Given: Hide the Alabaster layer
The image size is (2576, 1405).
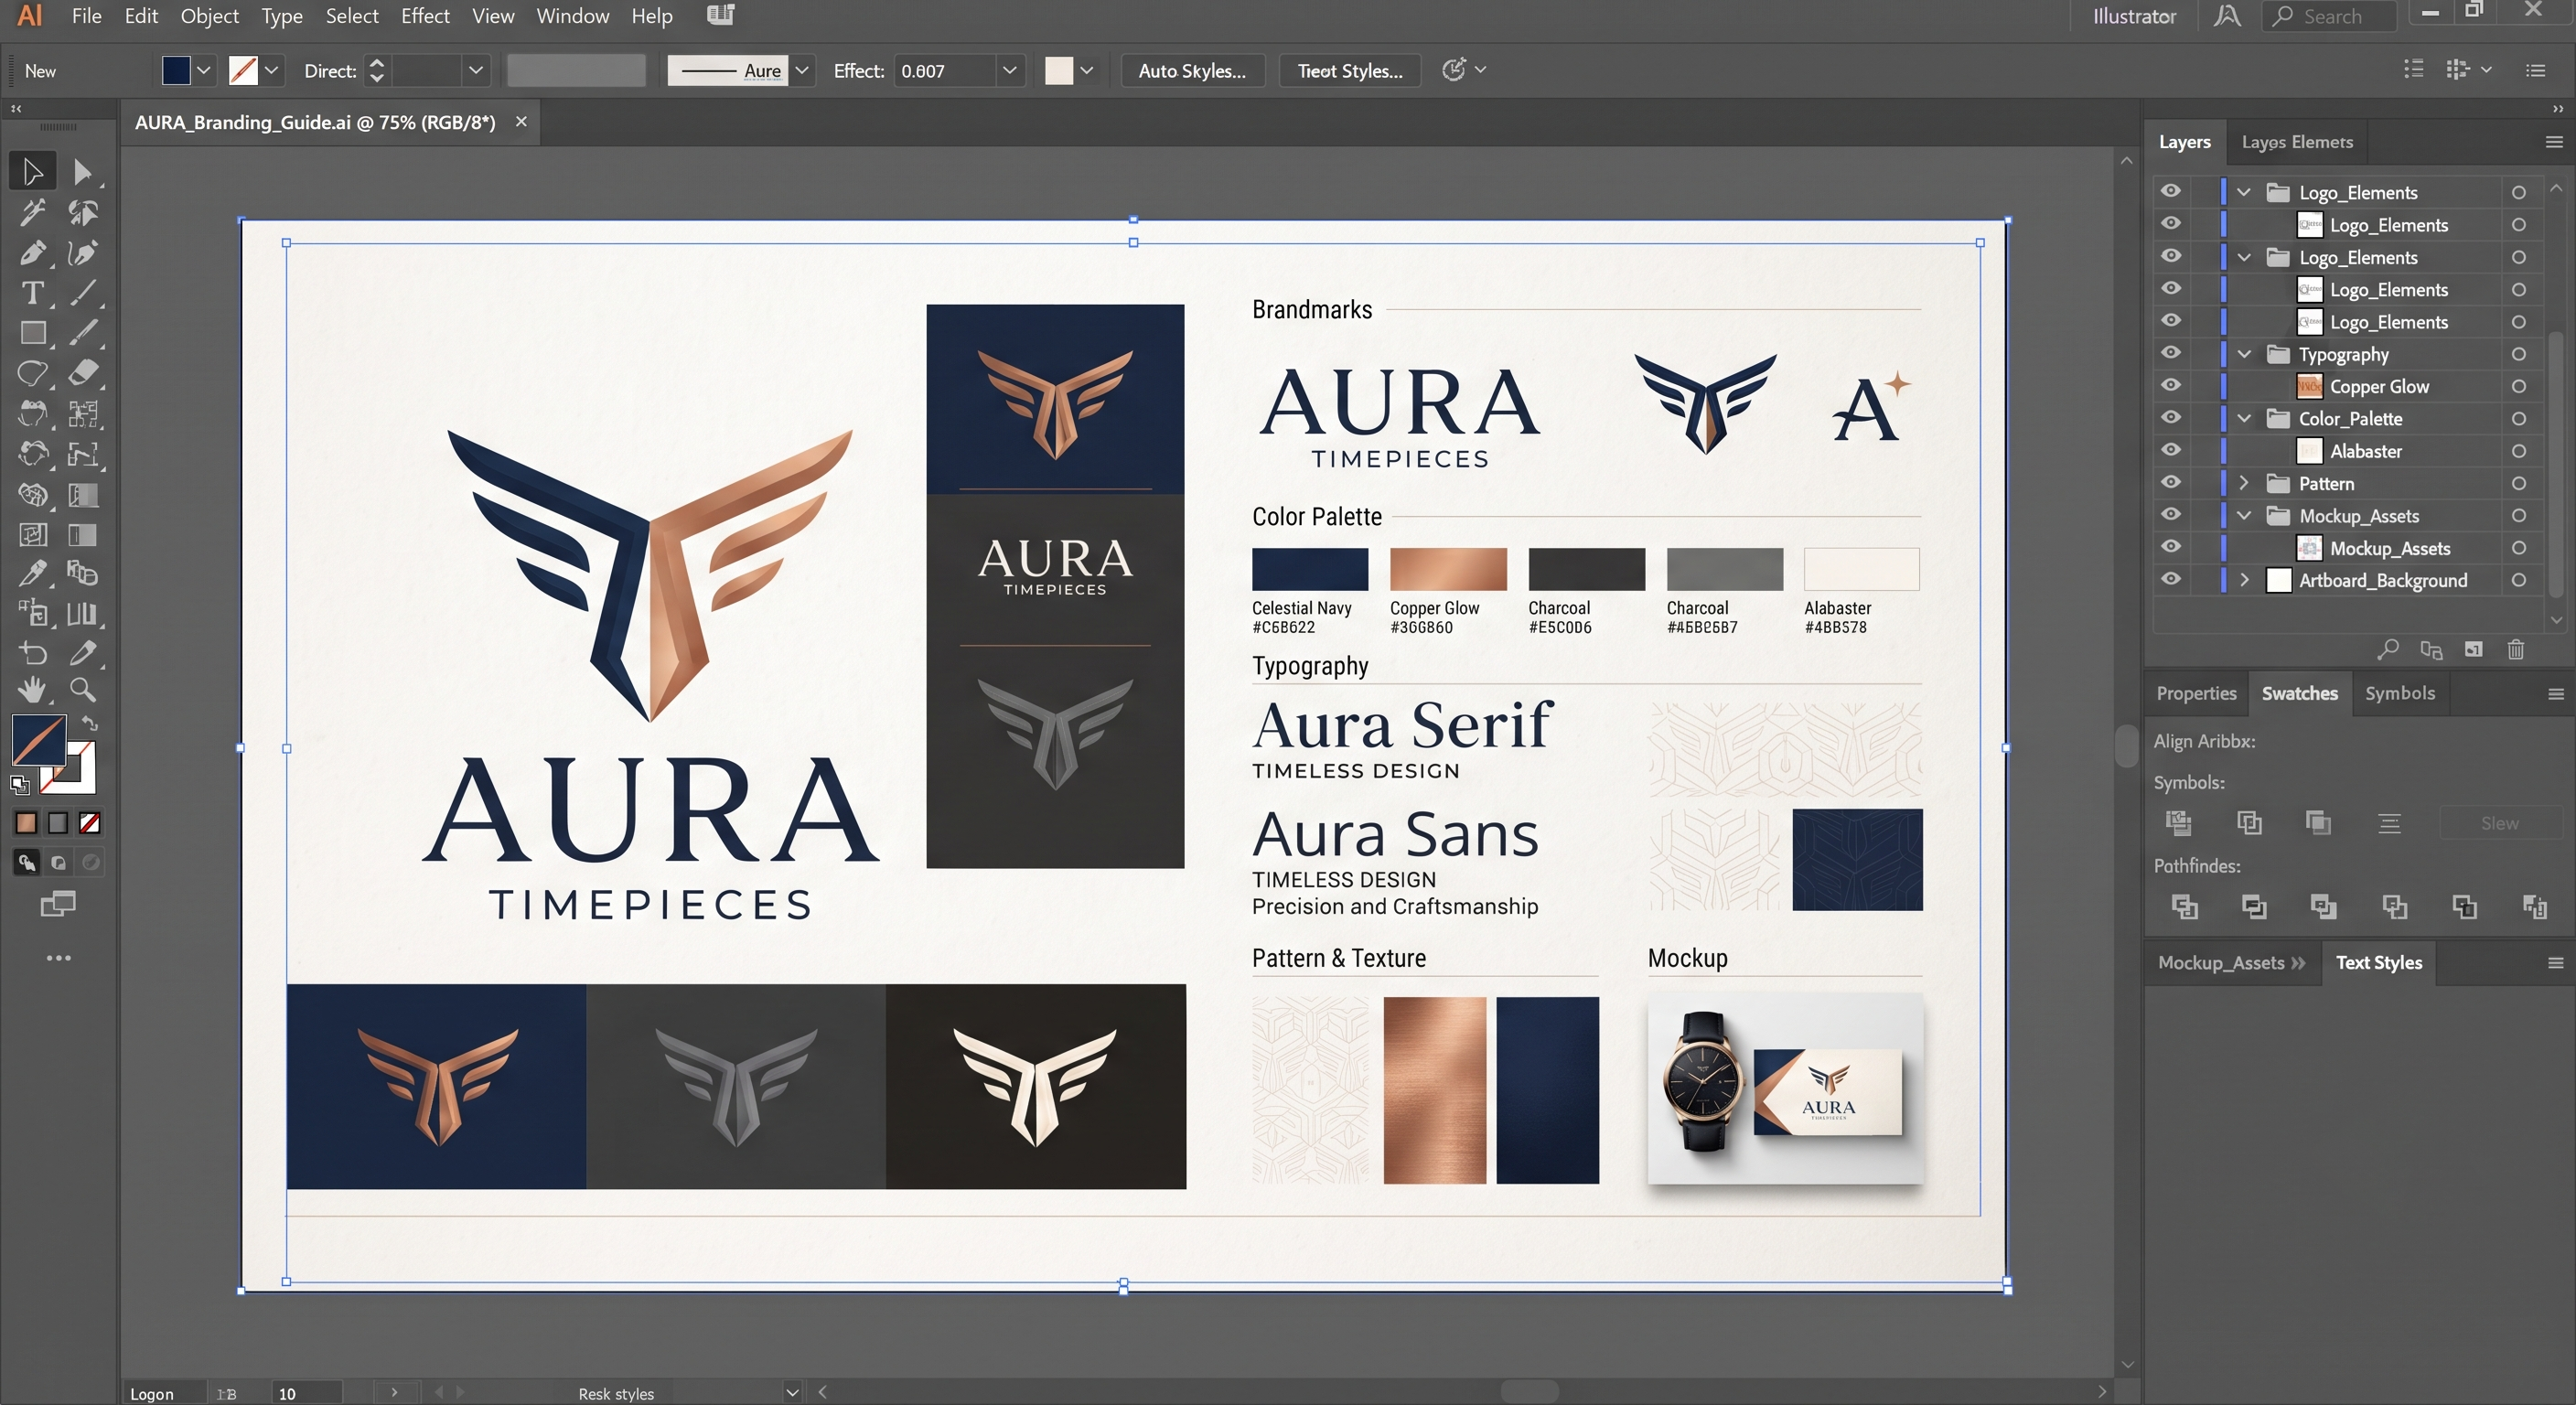Looking at the screenshot, I should click(2170, 451).
